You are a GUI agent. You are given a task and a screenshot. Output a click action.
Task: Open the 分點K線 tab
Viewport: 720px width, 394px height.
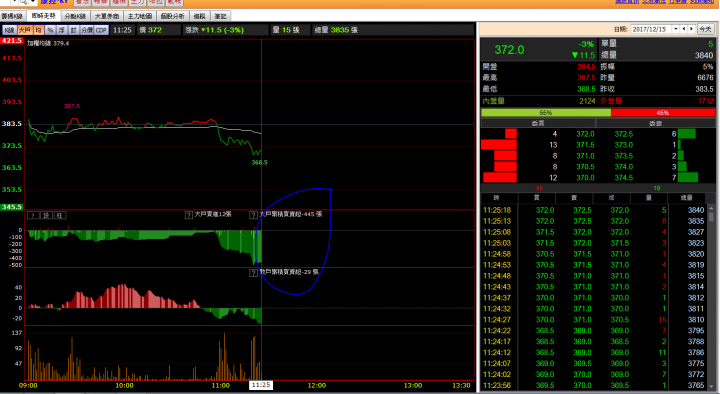pos(75,16)
